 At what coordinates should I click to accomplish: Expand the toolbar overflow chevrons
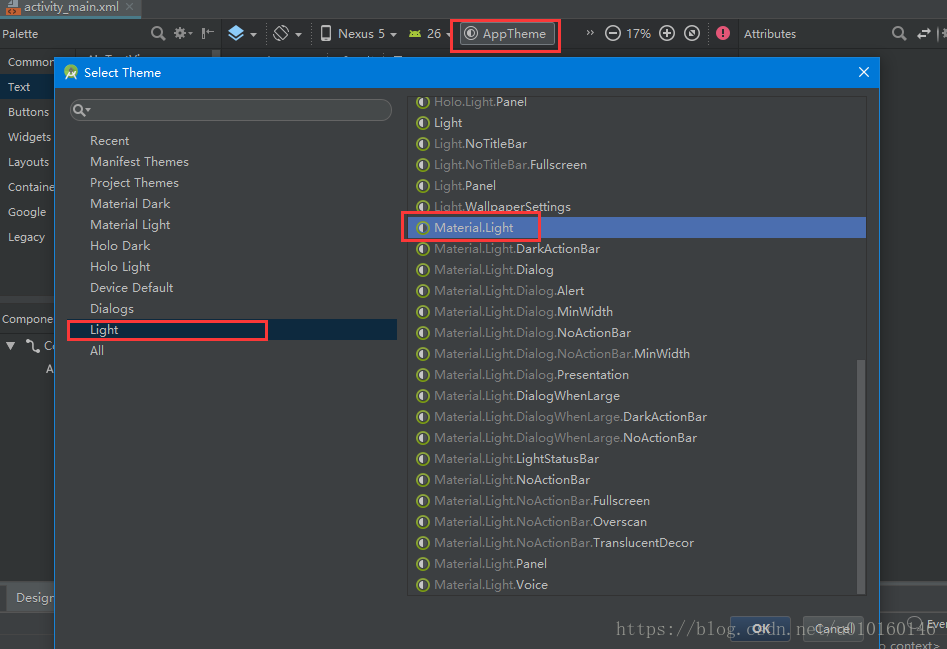pos(590,33)
